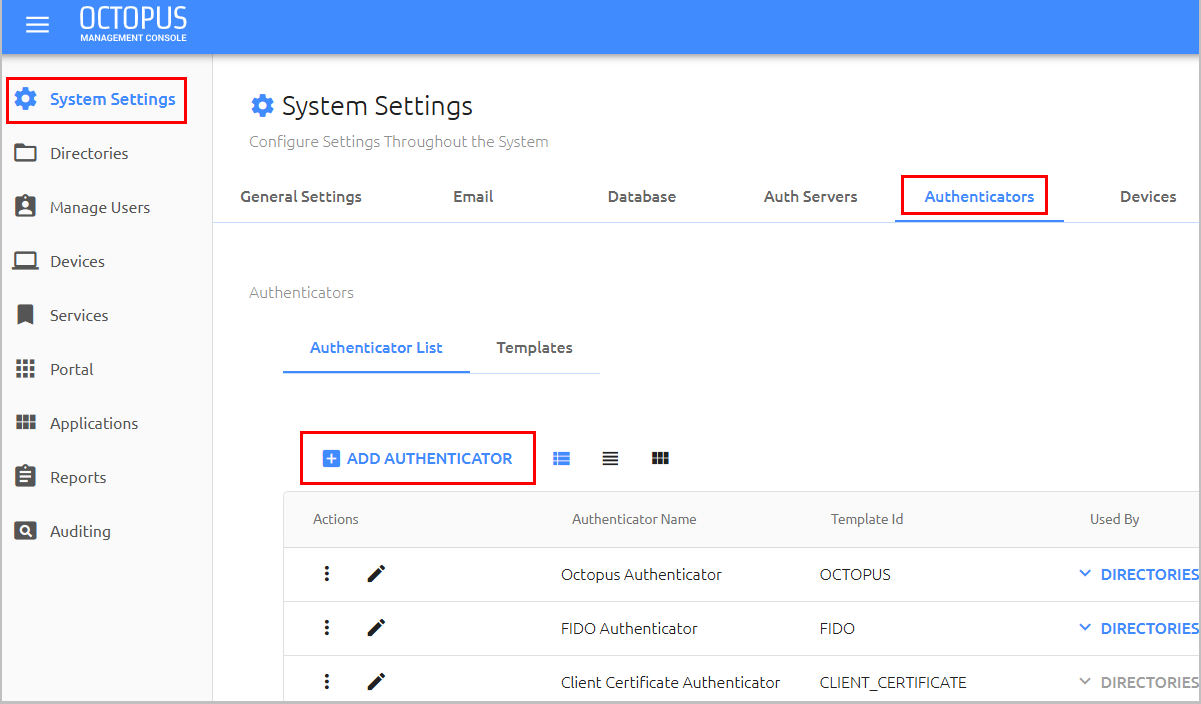Click the Actions column header
Screen dimensions: 1201x704
click(x=336, y=519)
